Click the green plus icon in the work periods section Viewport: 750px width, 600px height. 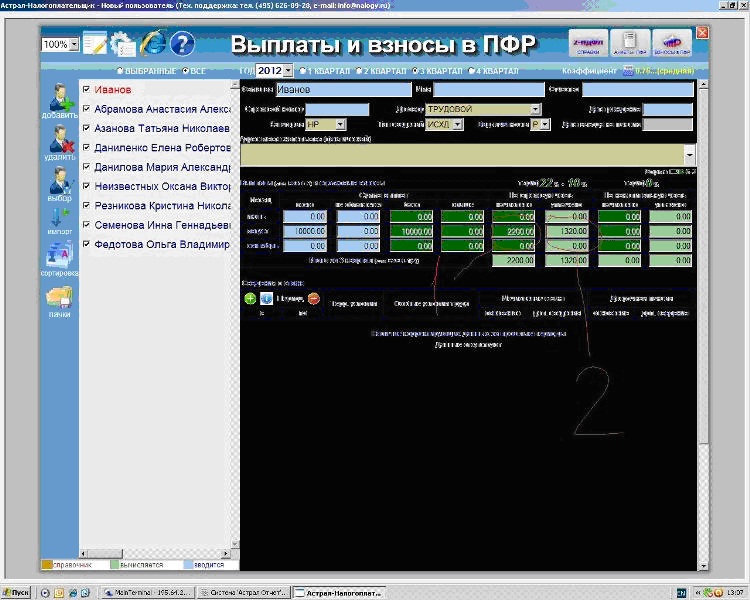pos(249,298)
